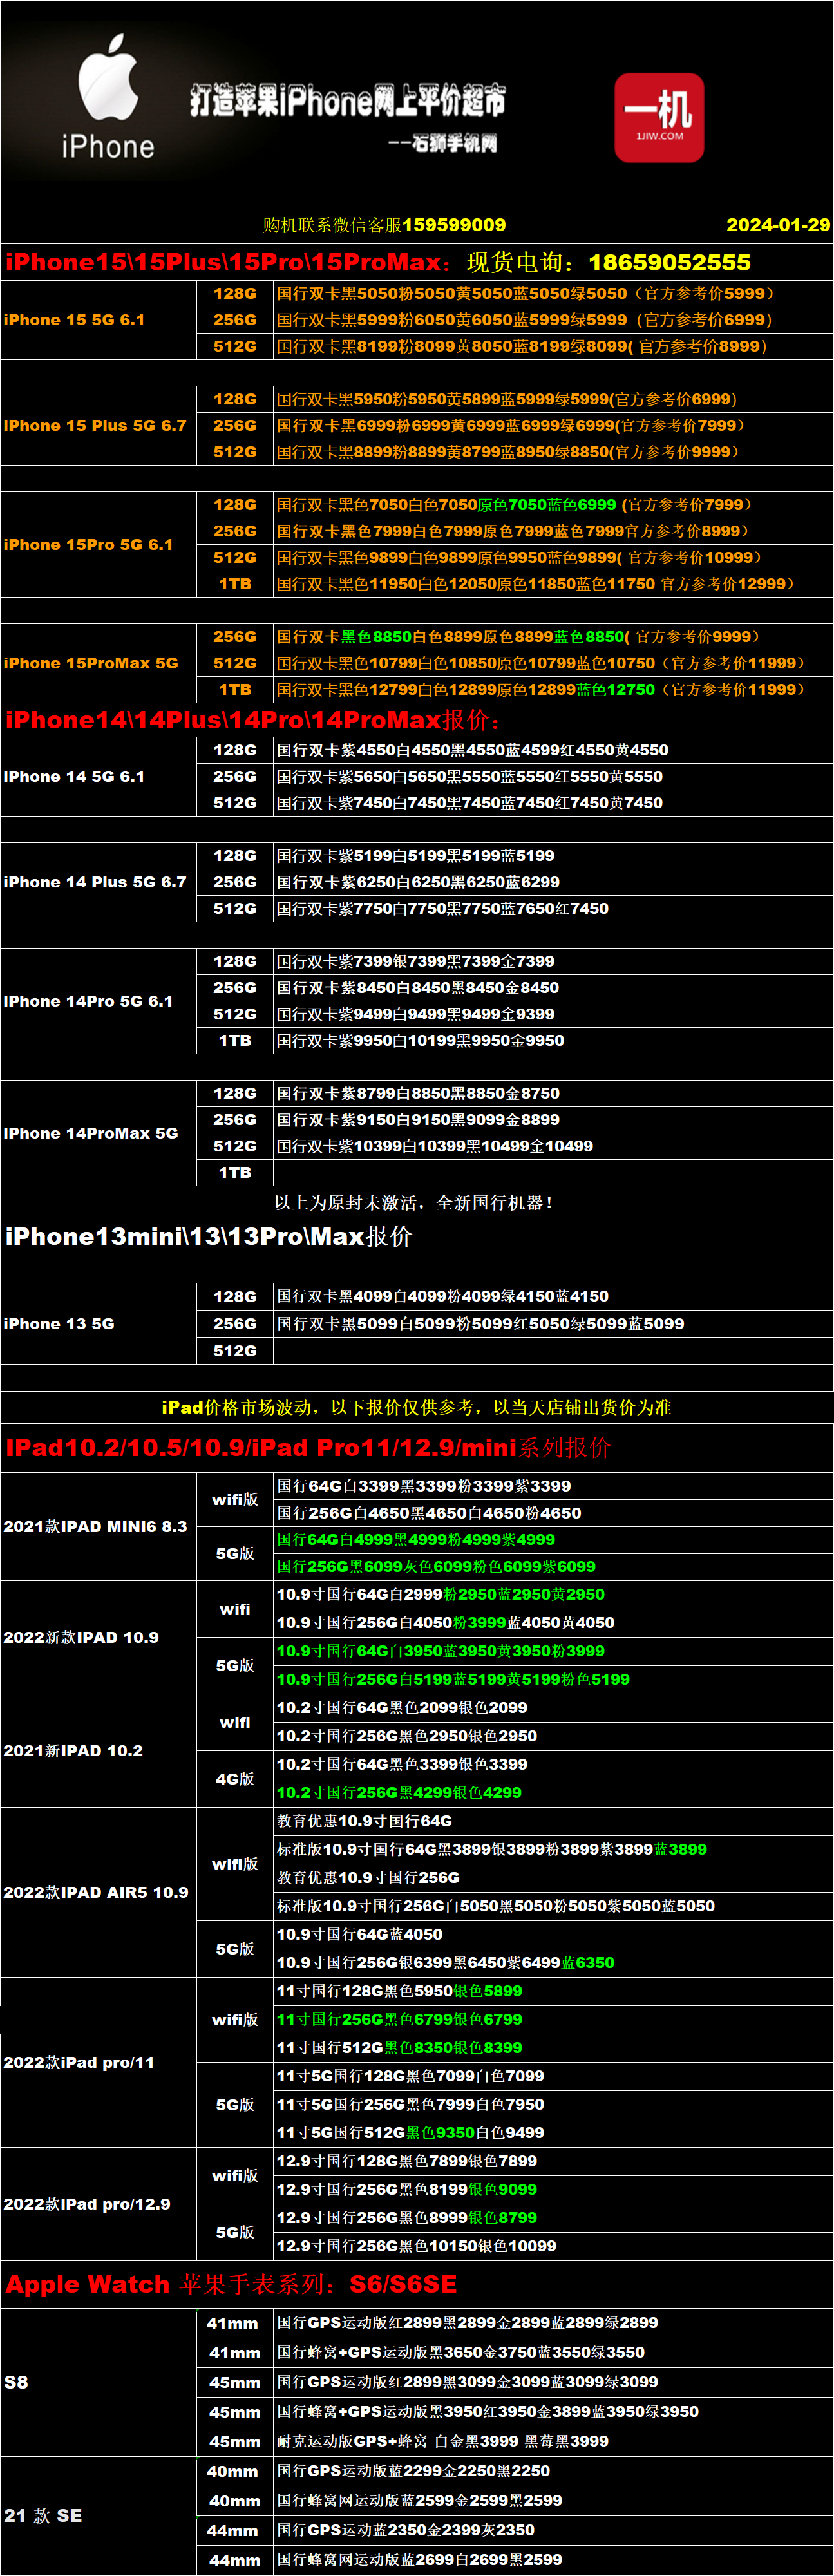Viewport: 834px width, 2576px height.
Task: Click the iPhone 14ProMax 512G row with 紫10399
Action: tap(553, 1146)
